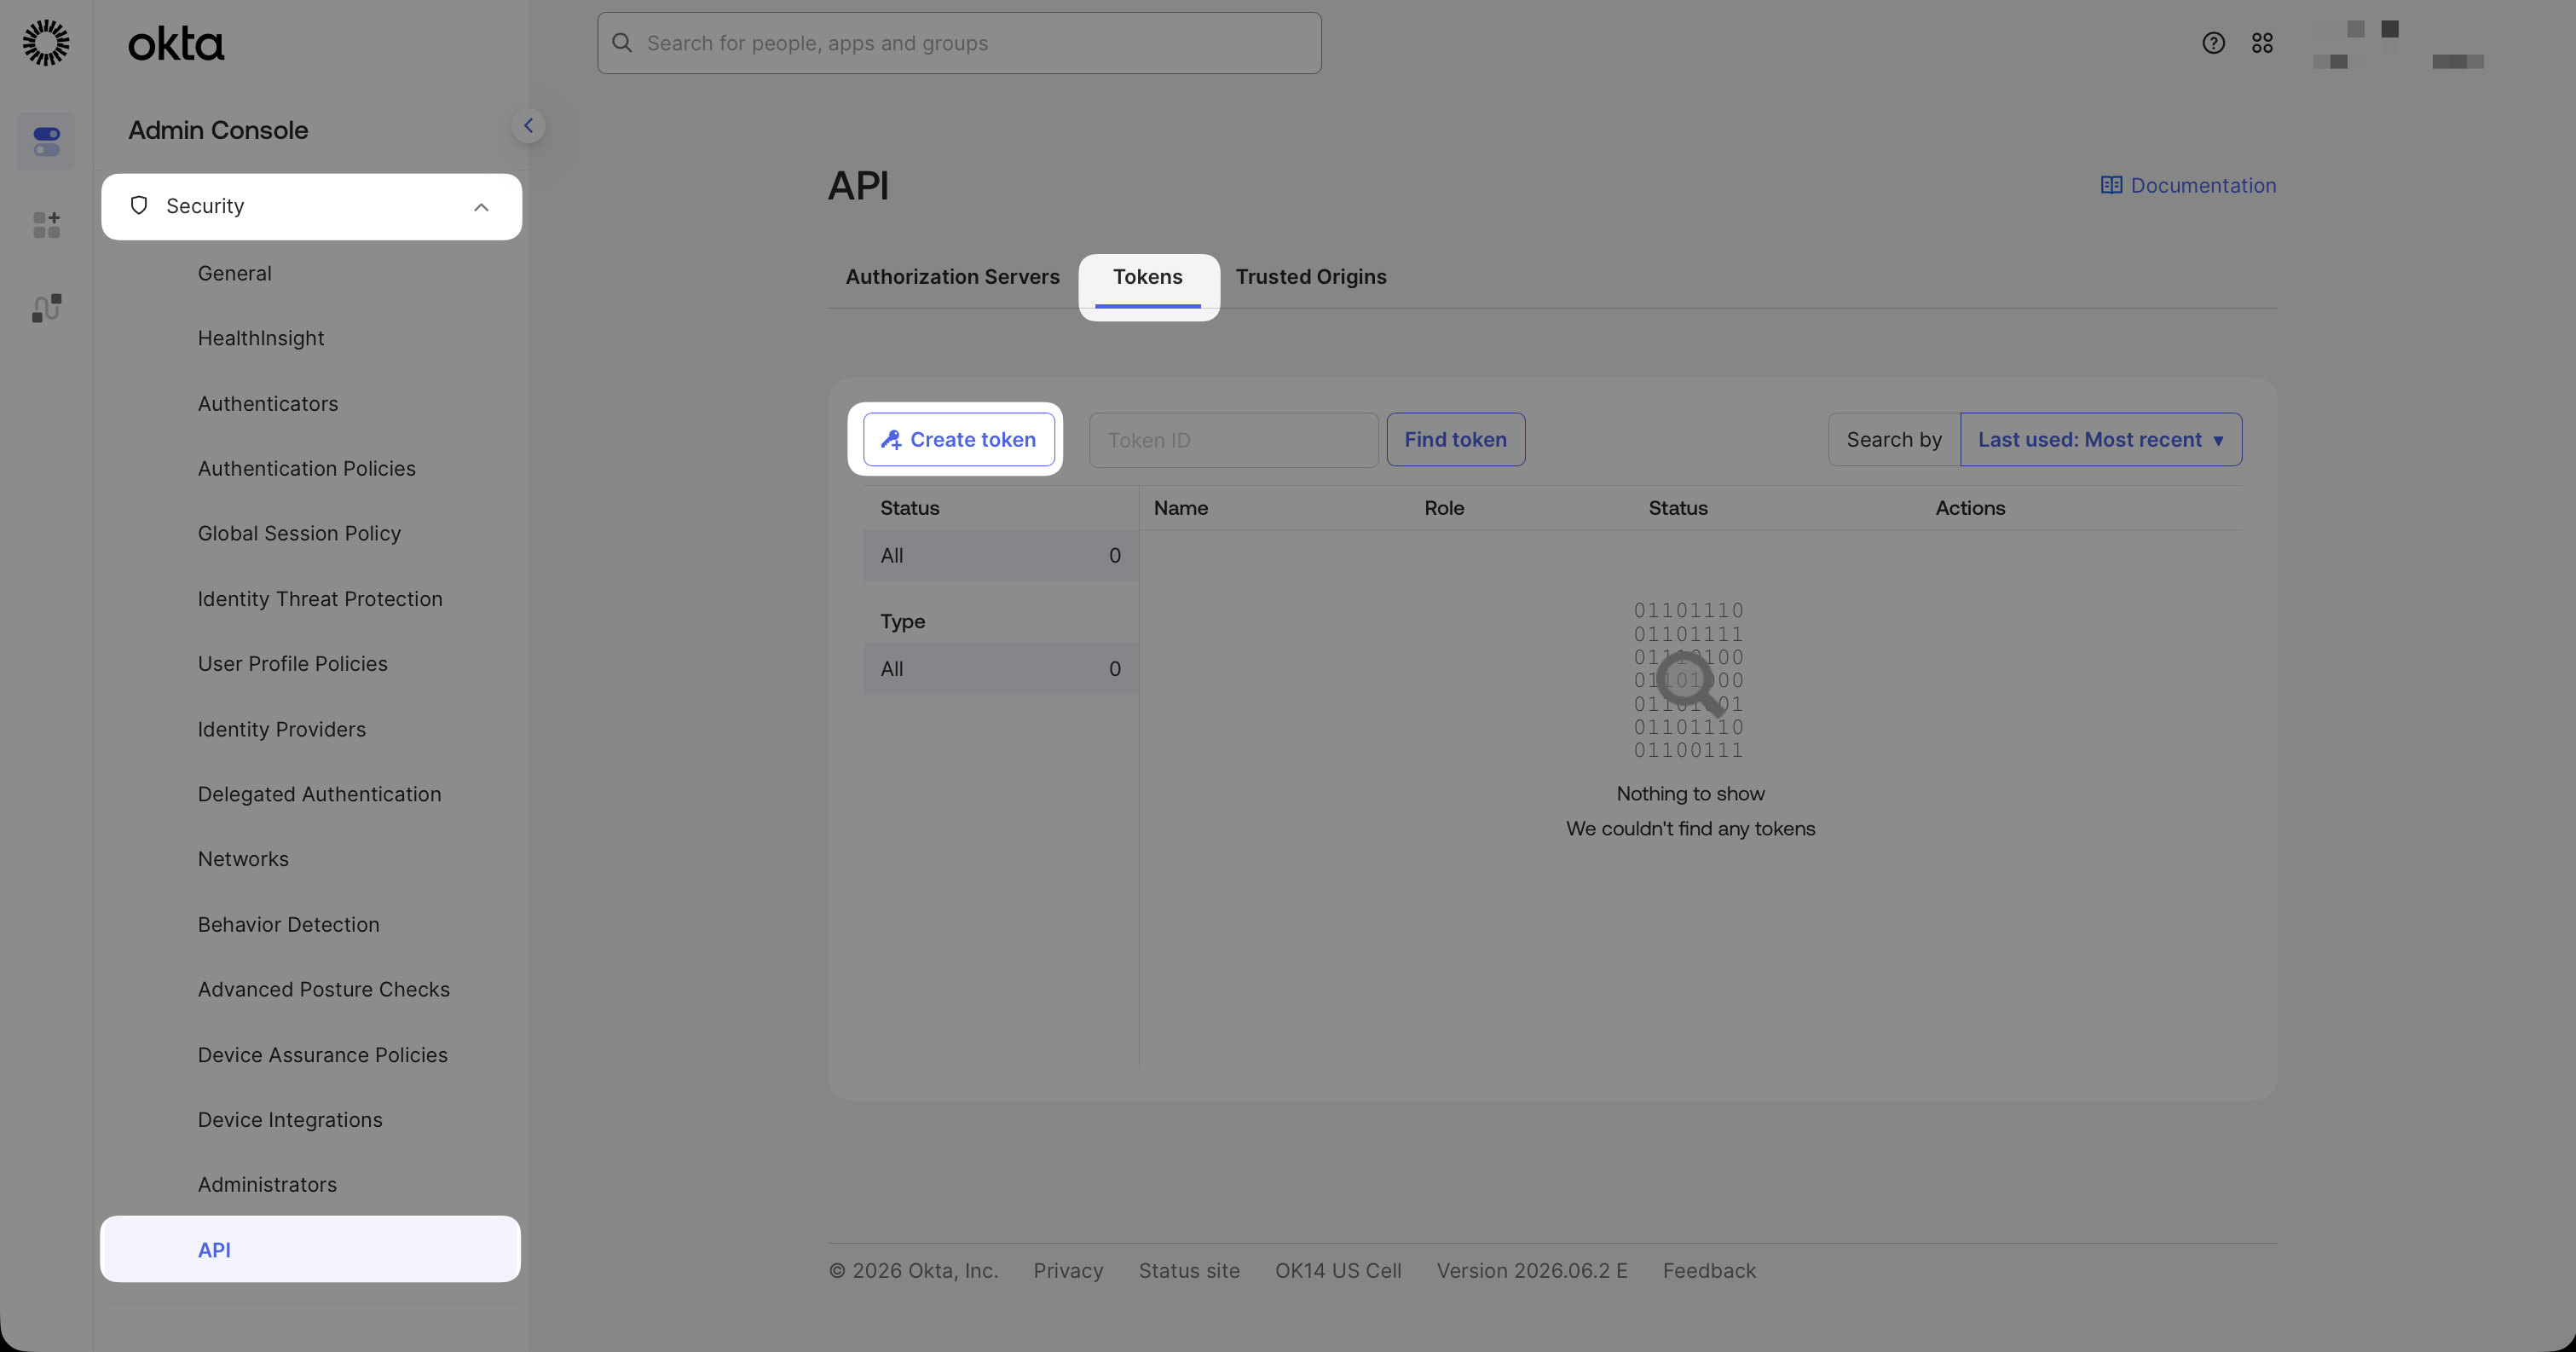
Task: Click the okta wordmark logo
Action: tap(176, 44)
